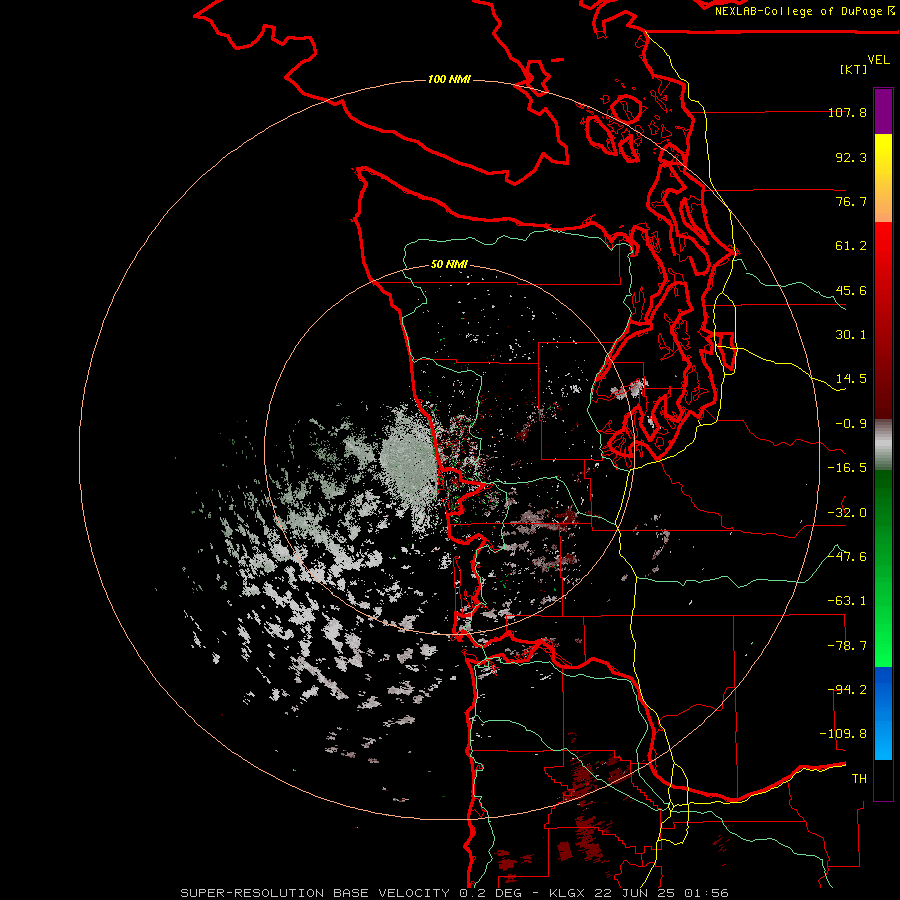Viewport: 900px width, 900px height.
Task: Select the 61.2 velocity scale value
Action: 851,246
